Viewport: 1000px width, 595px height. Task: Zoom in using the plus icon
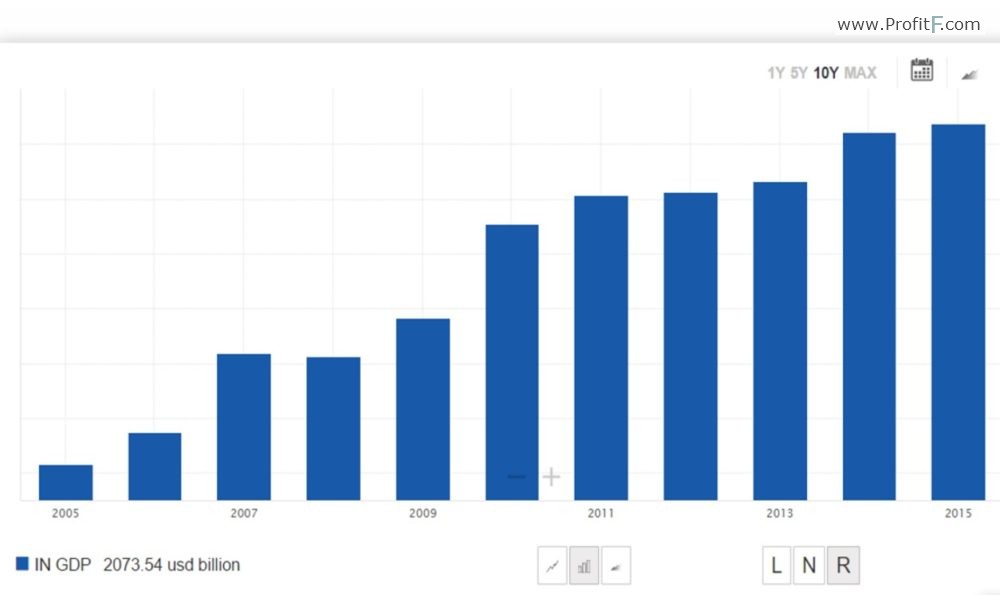tap(551, 476)
